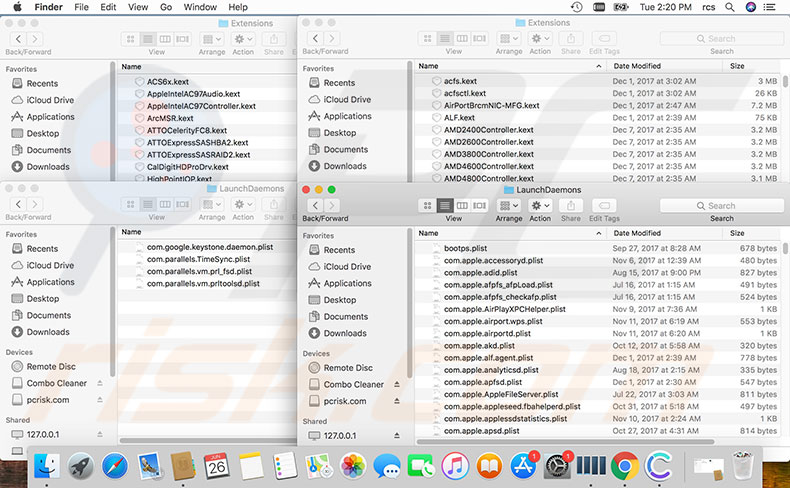Launch Calendar from the Dock

tap(217, 466)
